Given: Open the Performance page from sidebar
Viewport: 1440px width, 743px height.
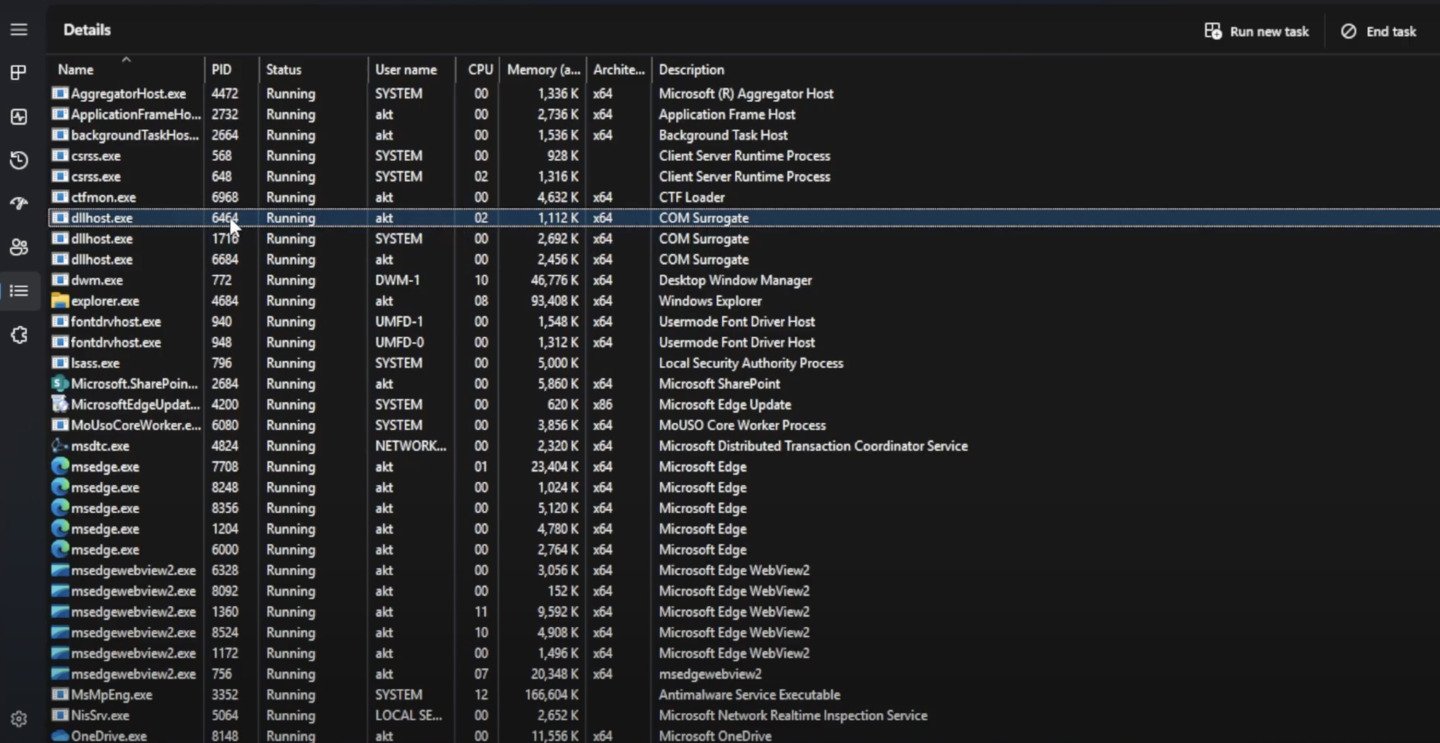Looking at the screenshot, I should click(19, 117).
